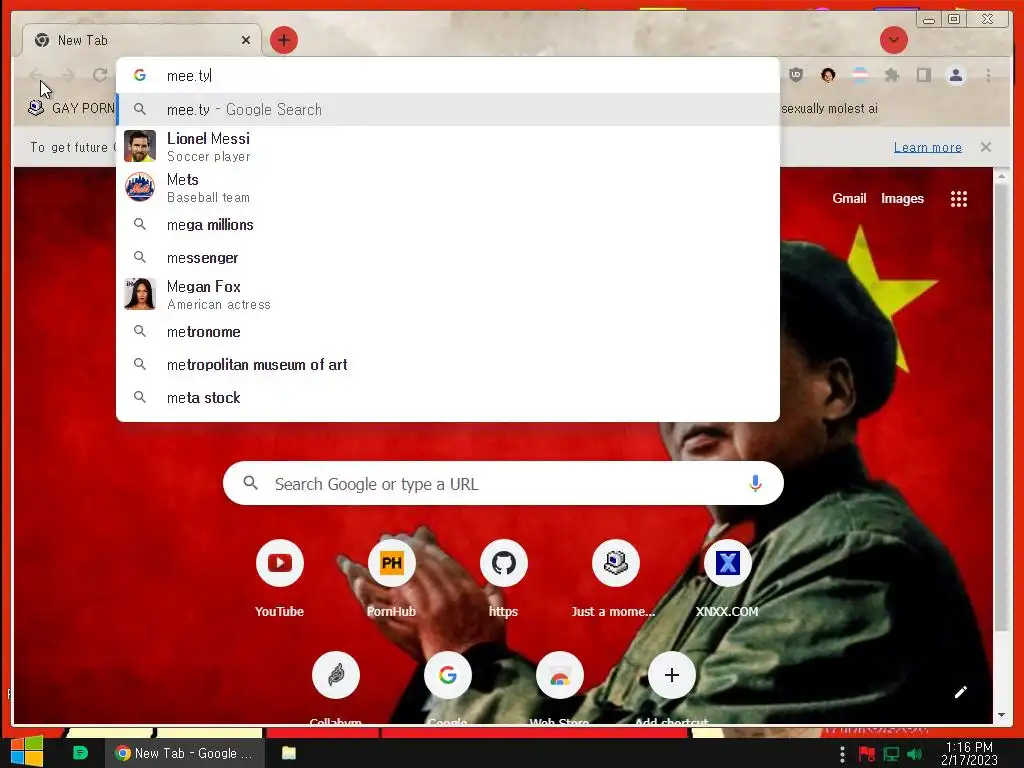
Task: Select the Mets baseball team suggestion
Action: tap(448, 187)
